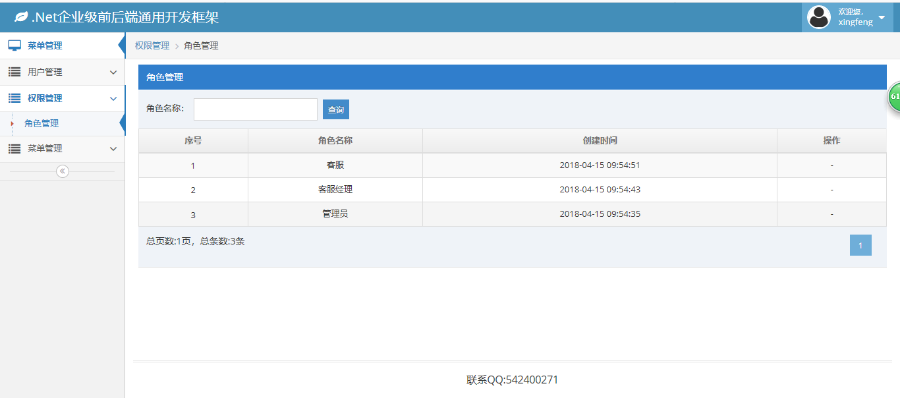The image size is (900, 398).
Task: Select the 客服 role name cell
Action: [335, 165]
